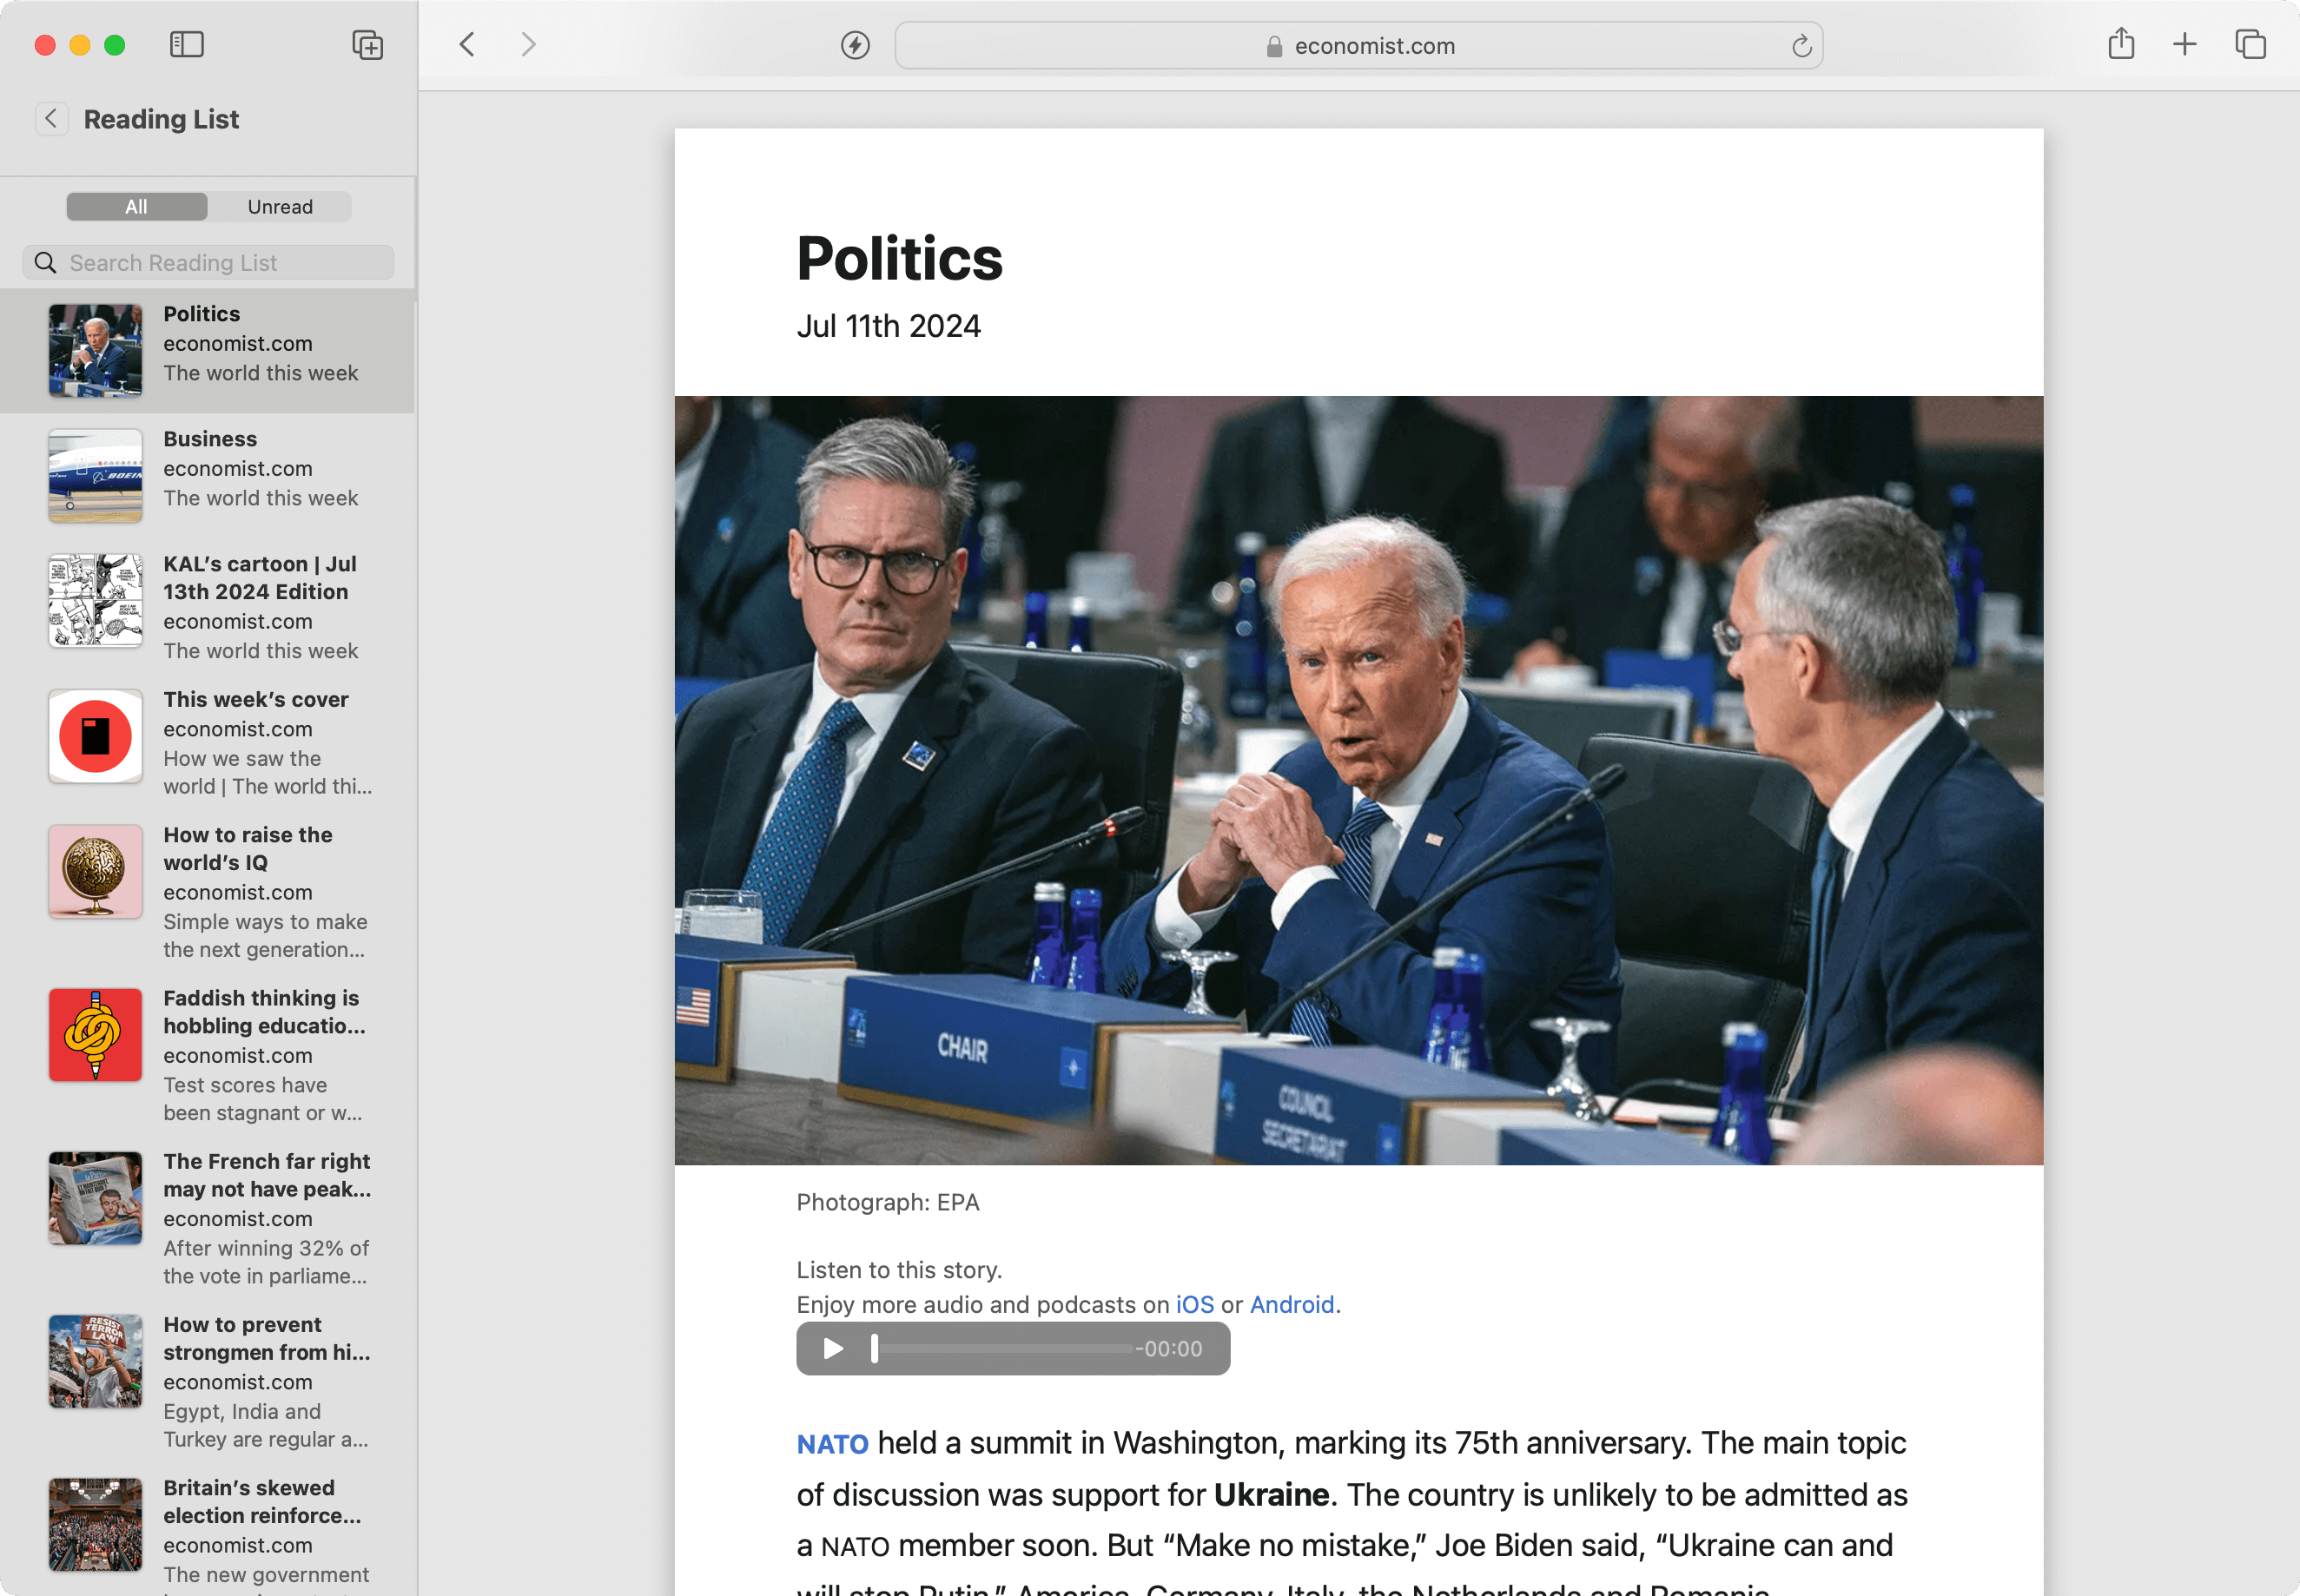The image size is (2300, 1596).
Task: Switch the Reading List filter to Unread
Action: point(280,207)
